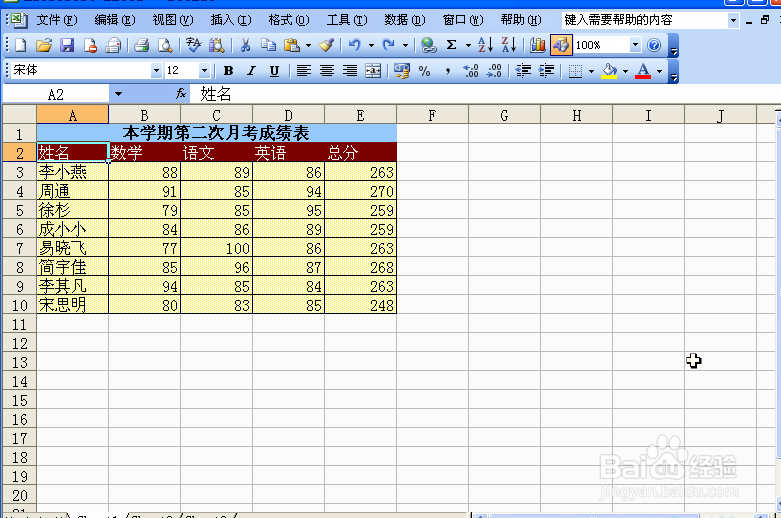Create a new blank workbook

(x=21, y=45)
